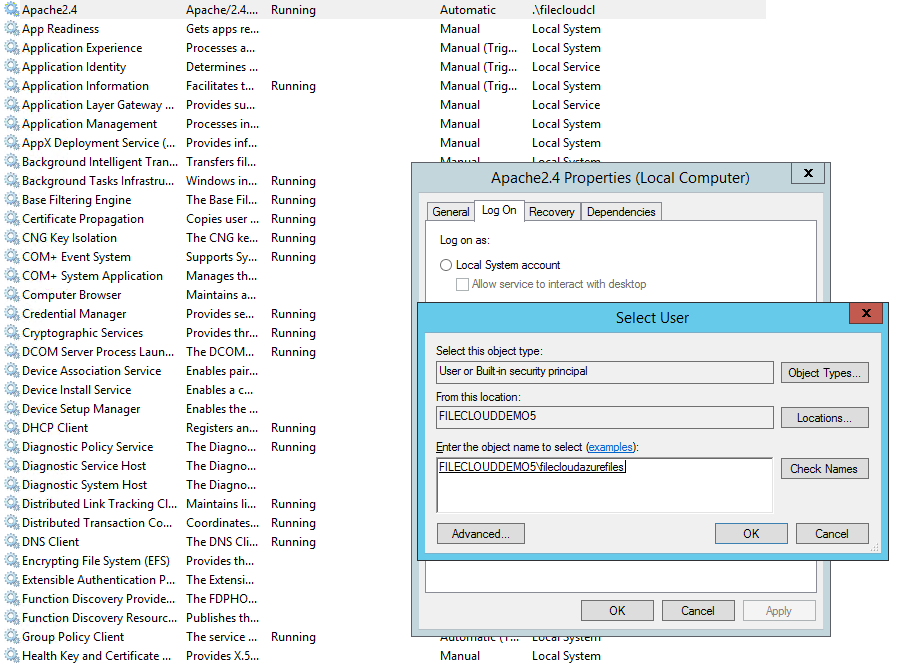This screenshot has width=921, height=666.
Task: Switch to the General tab
Action: coord(450,212)
